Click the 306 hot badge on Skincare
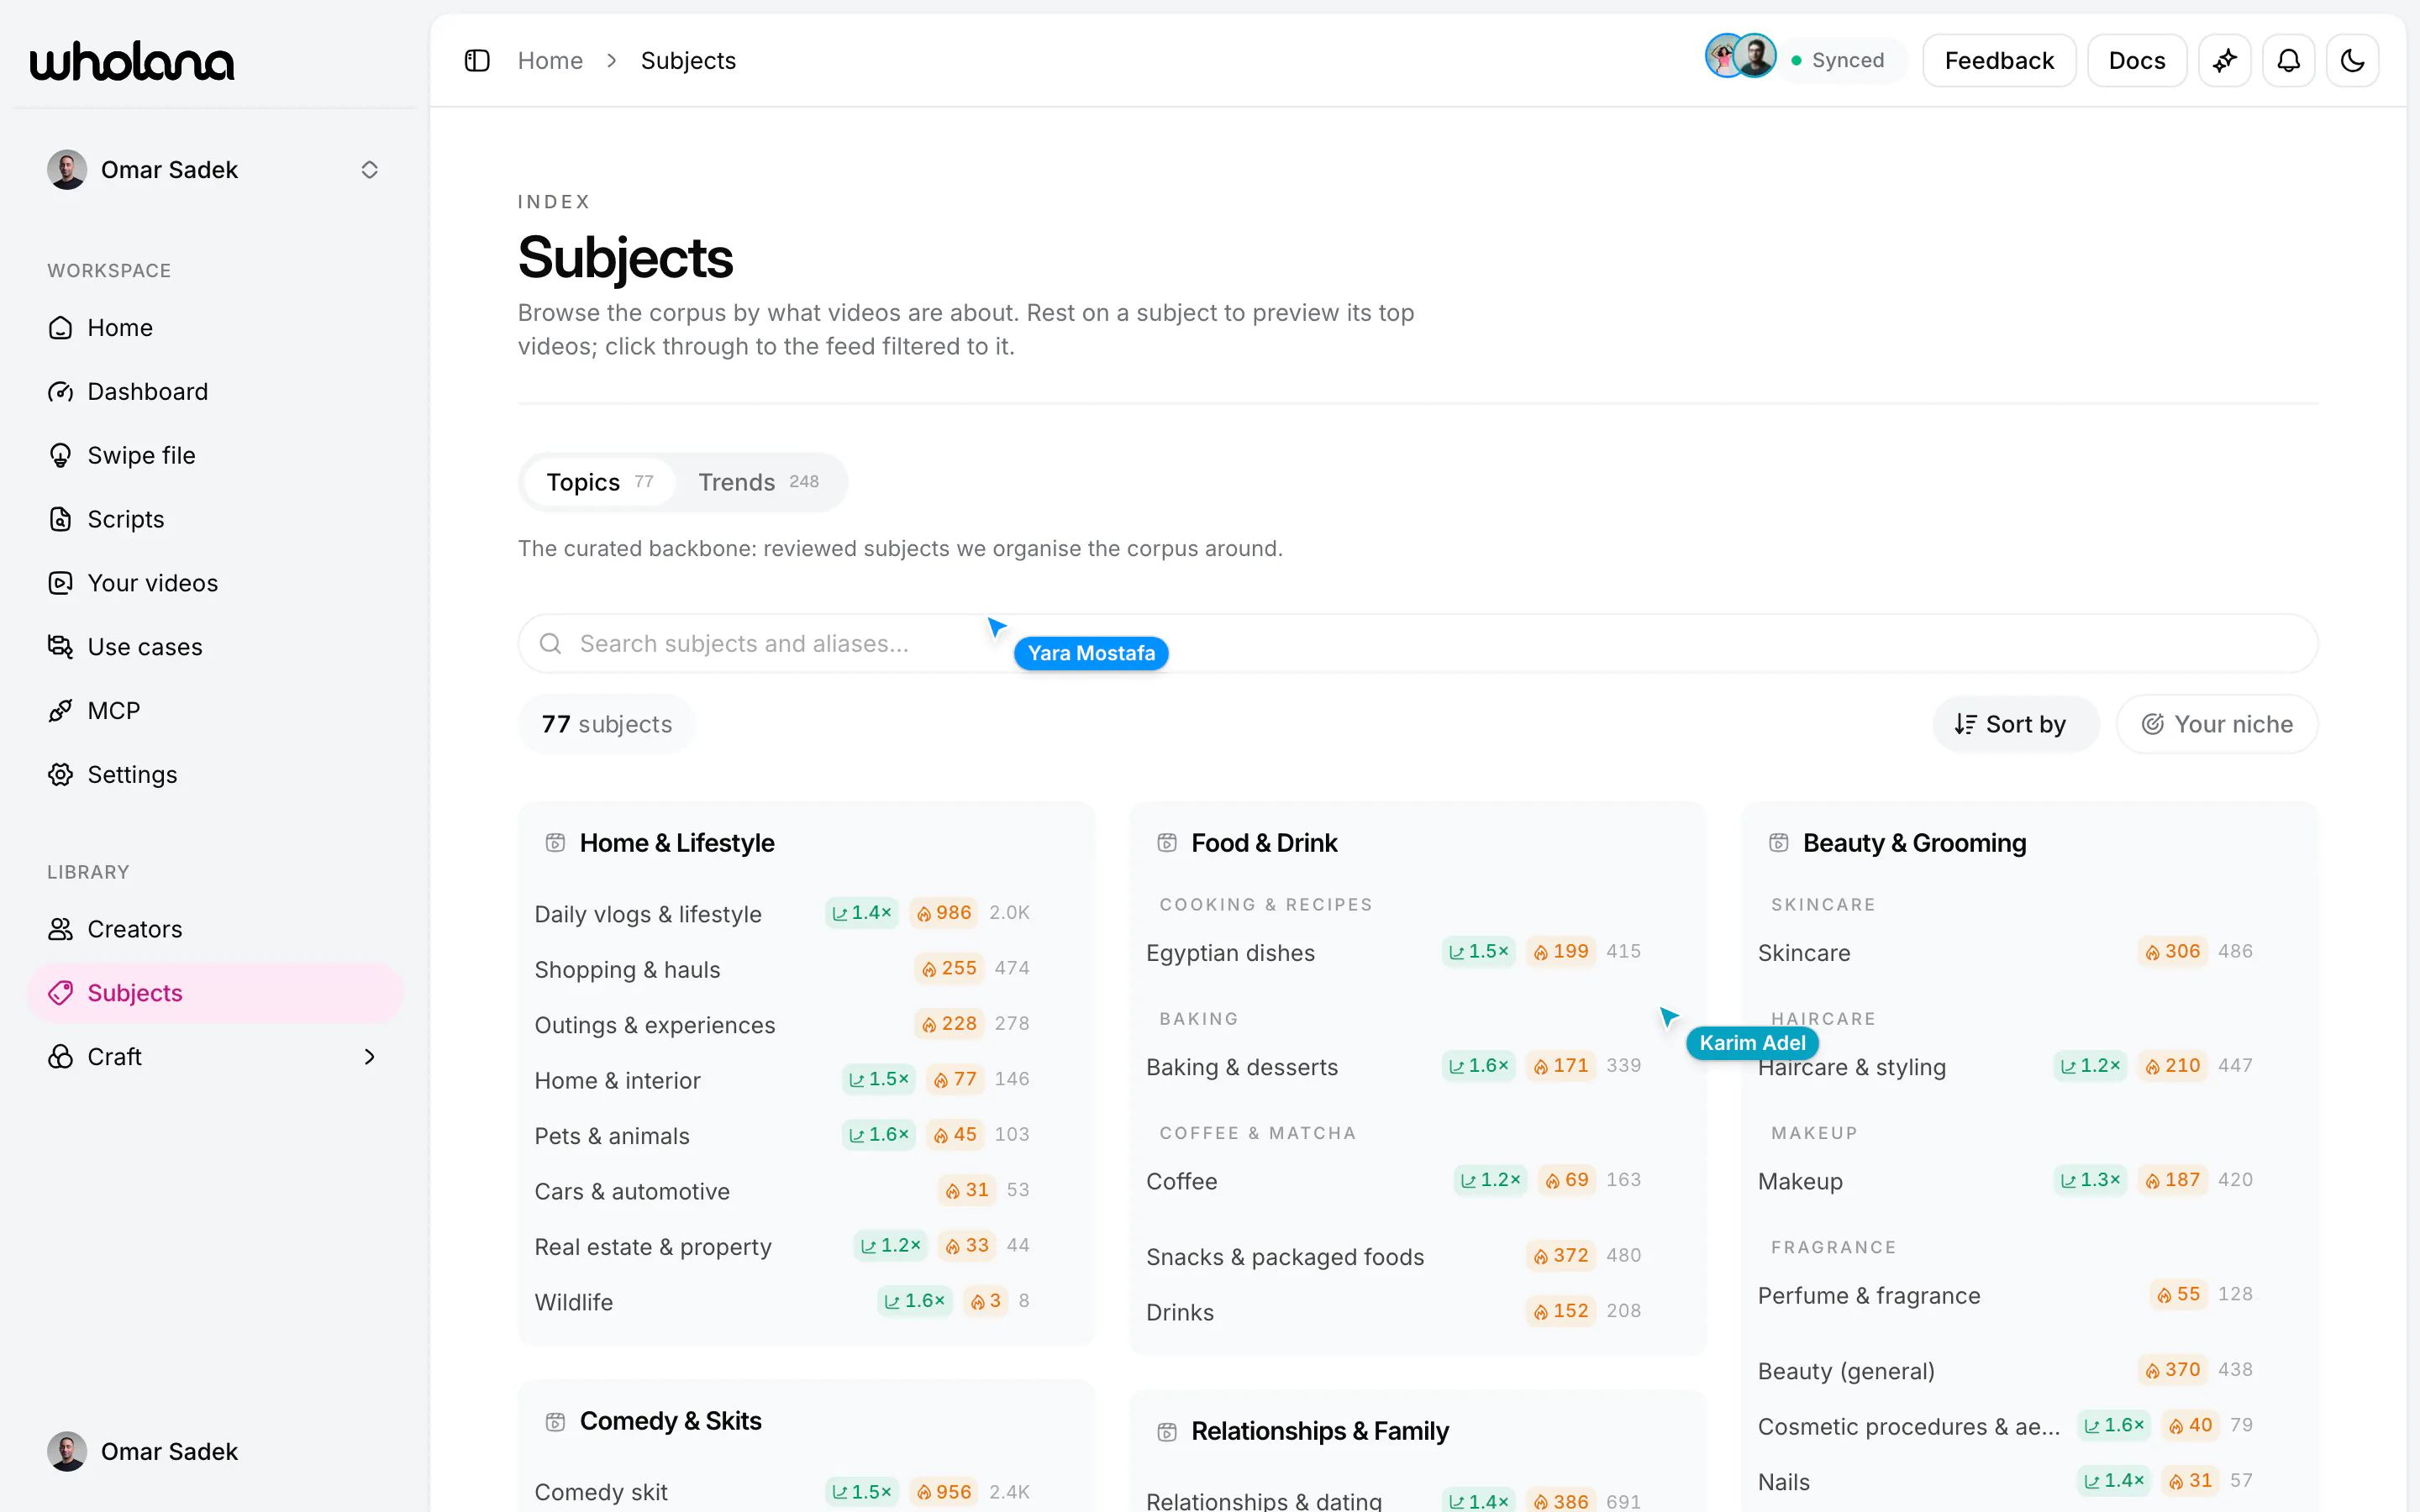The image size is (2420, 1512). [x=2172, y=951]
